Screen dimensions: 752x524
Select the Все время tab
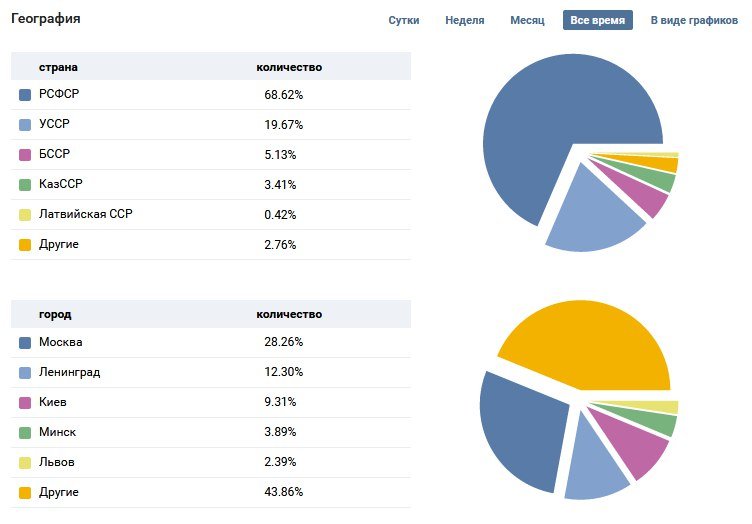tap(598, 20)
